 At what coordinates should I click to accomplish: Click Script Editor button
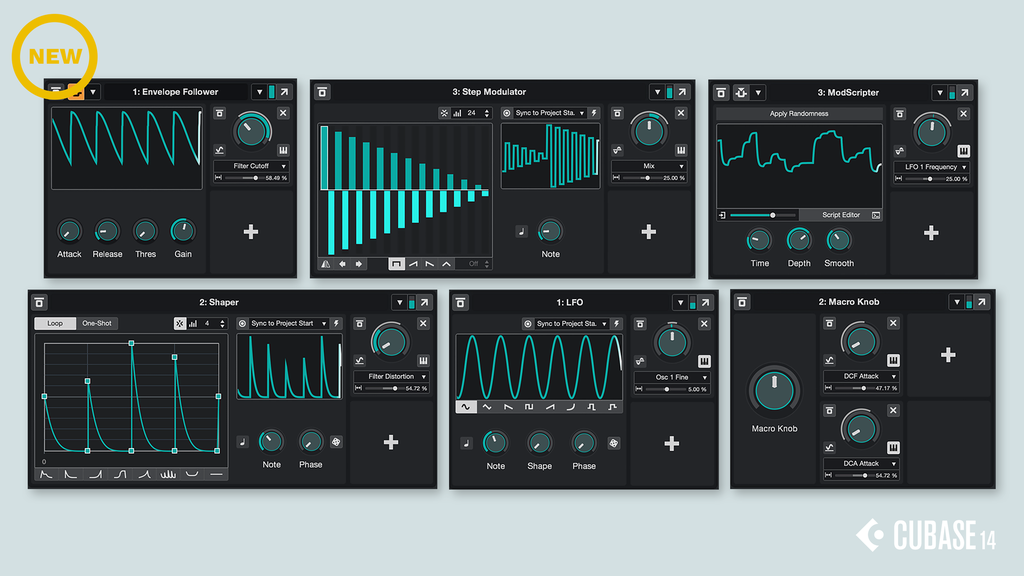coord(840,215)
